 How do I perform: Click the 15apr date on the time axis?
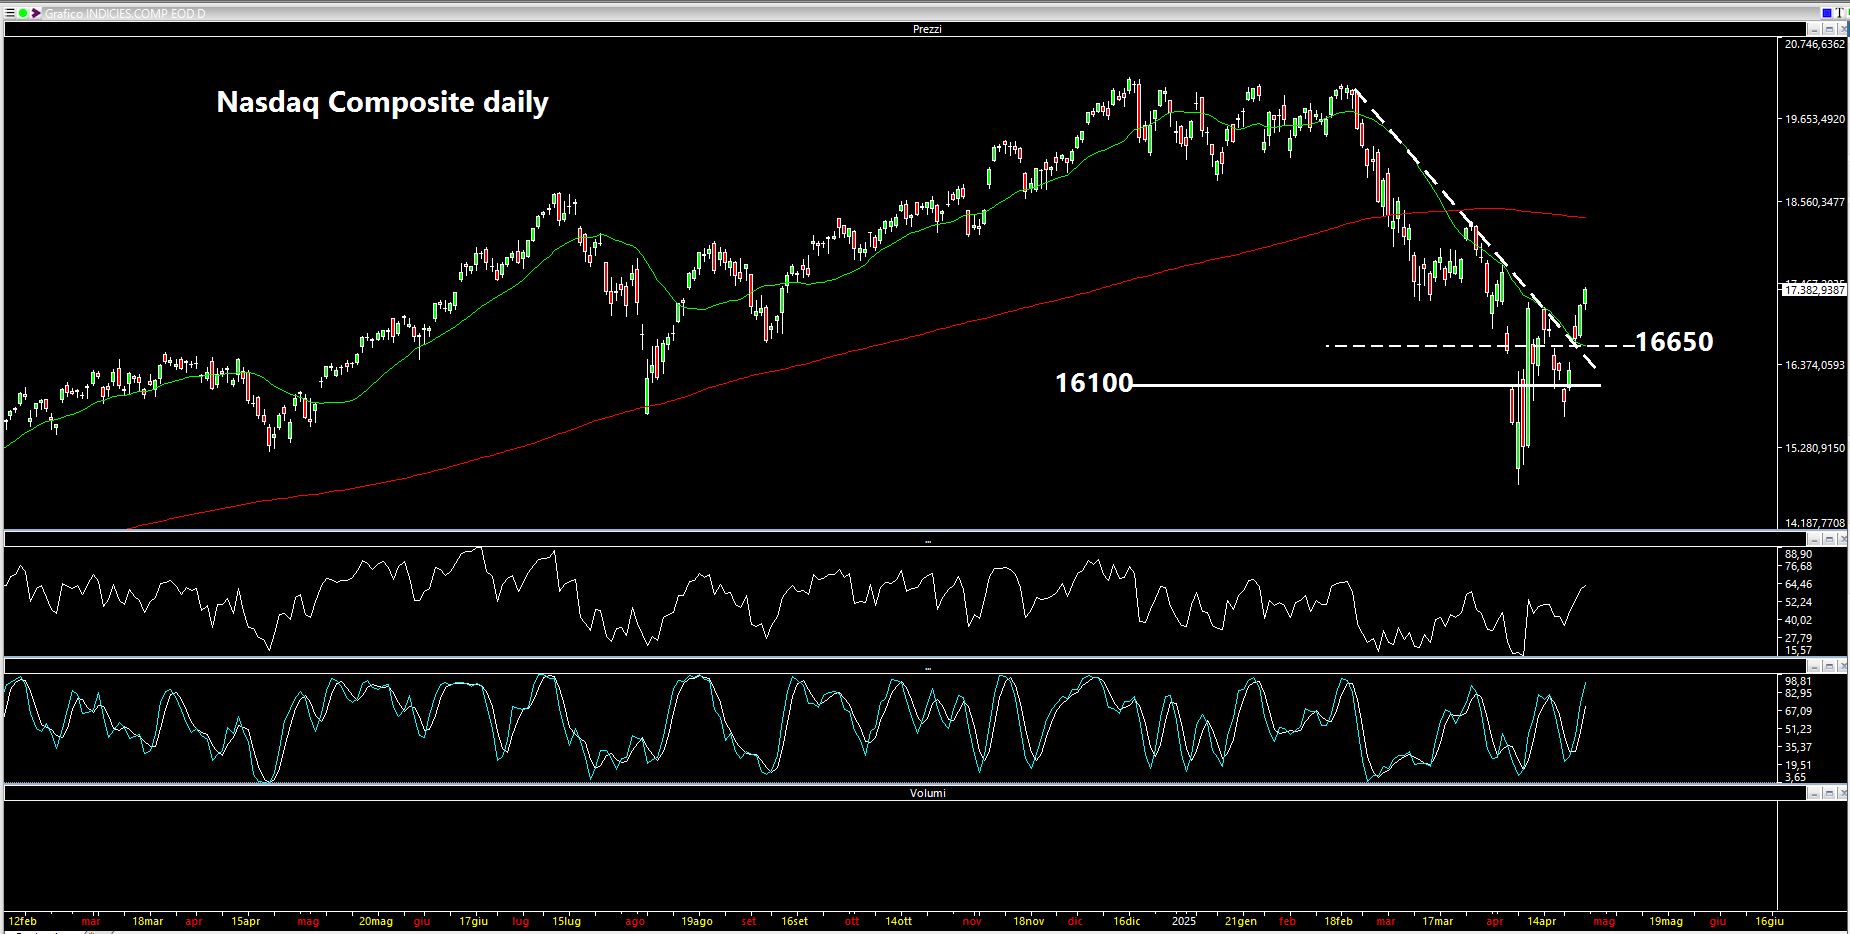pyautogui.click(x=245, y=921)
